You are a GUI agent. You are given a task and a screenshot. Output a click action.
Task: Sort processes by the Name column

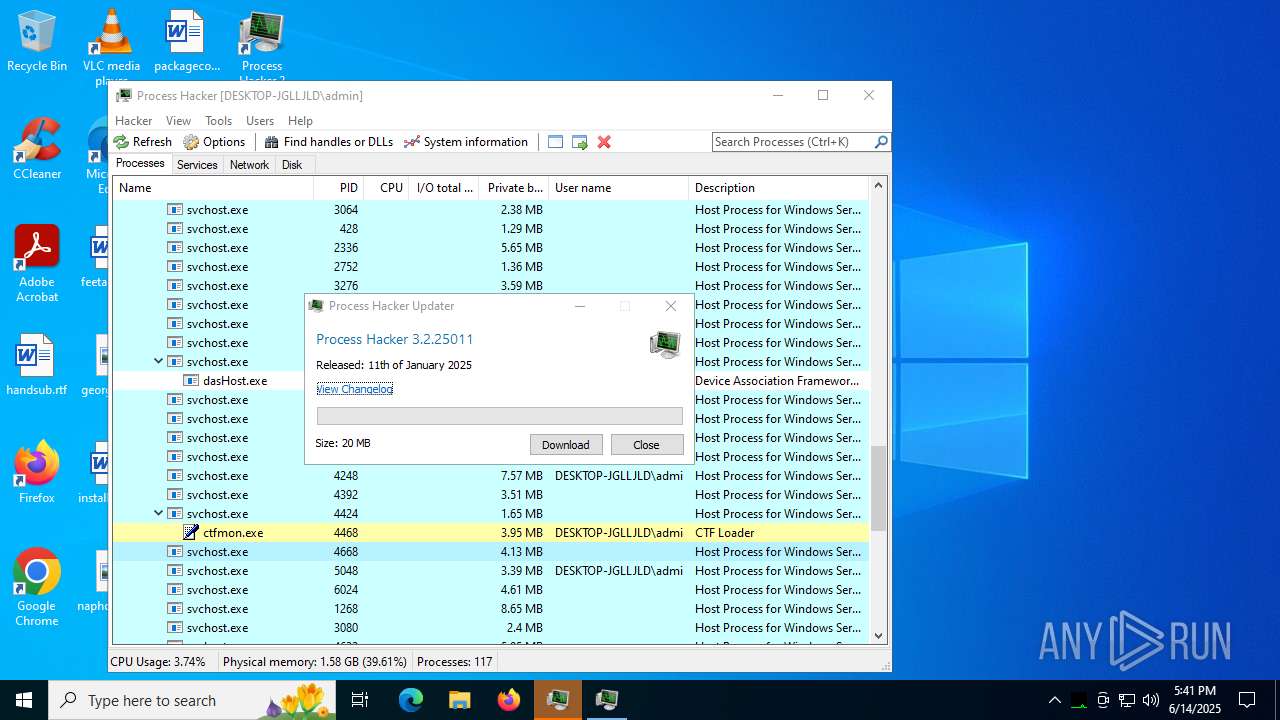tap(213, 188)
